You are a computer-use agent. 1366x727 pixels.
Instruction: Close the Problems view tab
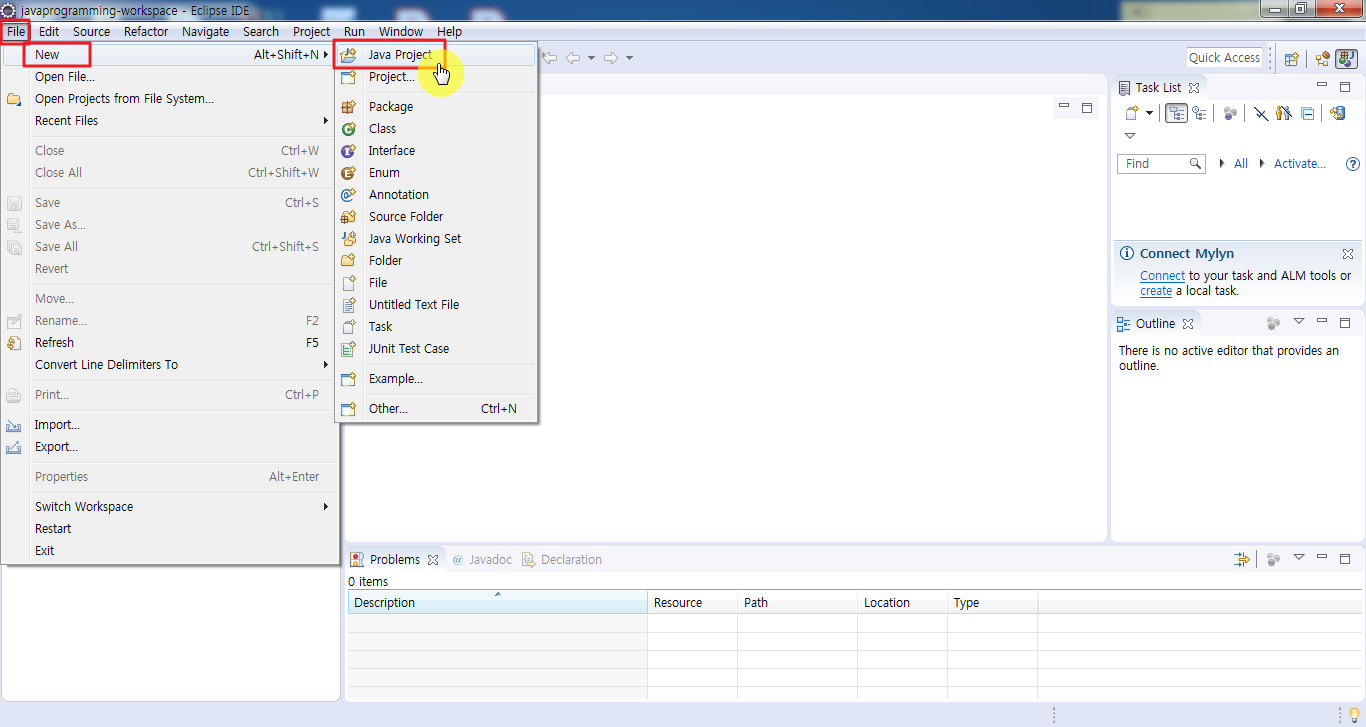click(433, 560)
